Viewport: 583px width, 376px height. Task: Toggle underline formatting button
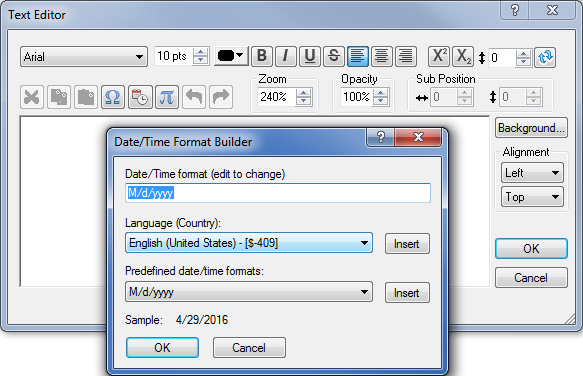click(310, 57)
